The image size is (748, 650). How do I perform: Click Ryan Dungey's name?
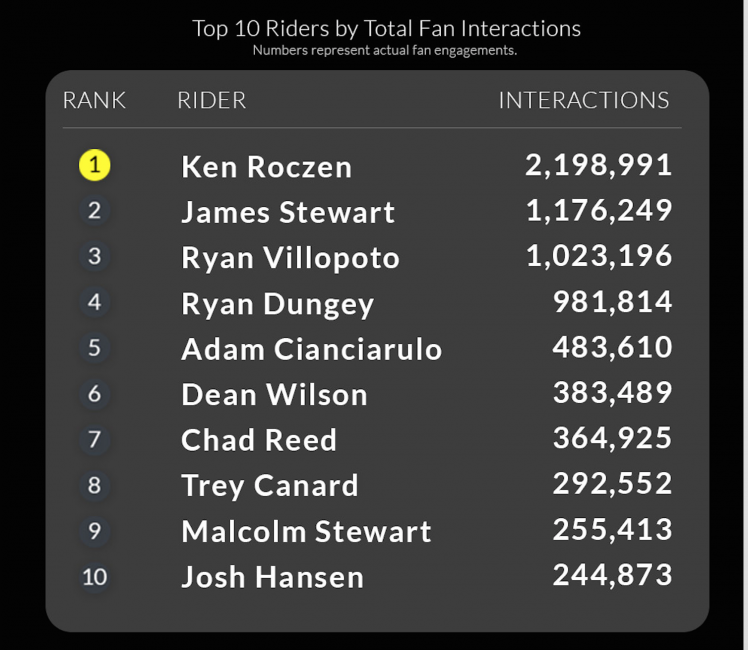tap(277, 304)
